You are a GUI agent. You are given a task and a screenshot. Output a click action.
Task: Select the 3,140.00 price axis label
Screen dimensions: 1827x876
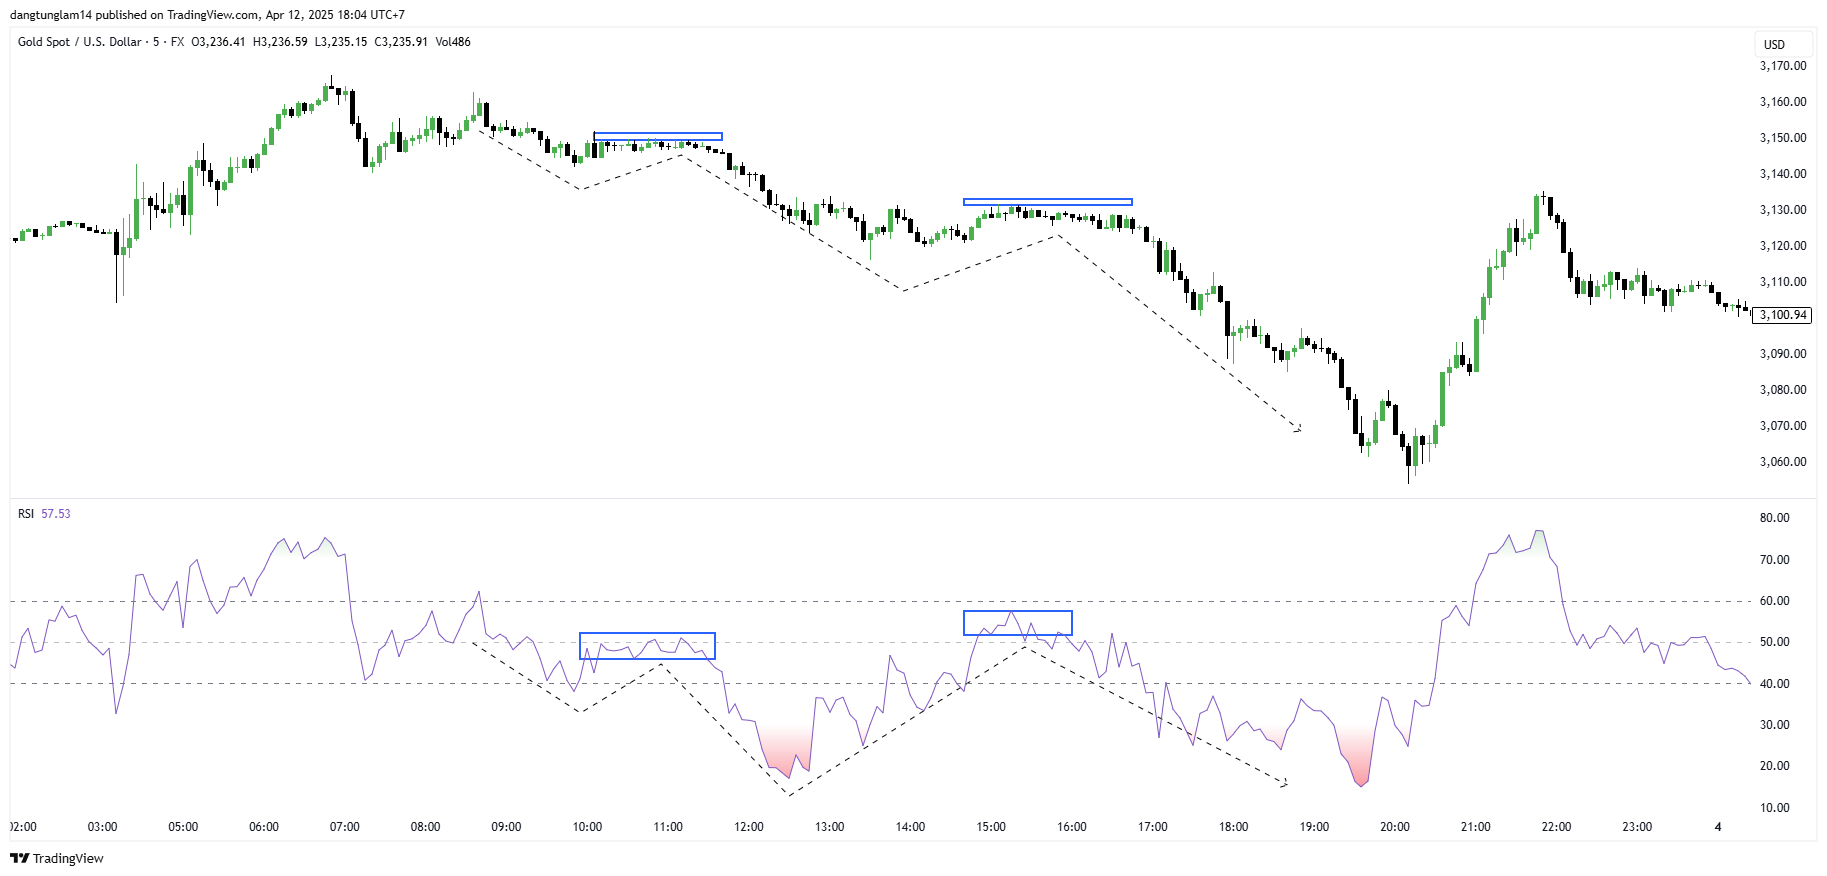(1783, 174)
